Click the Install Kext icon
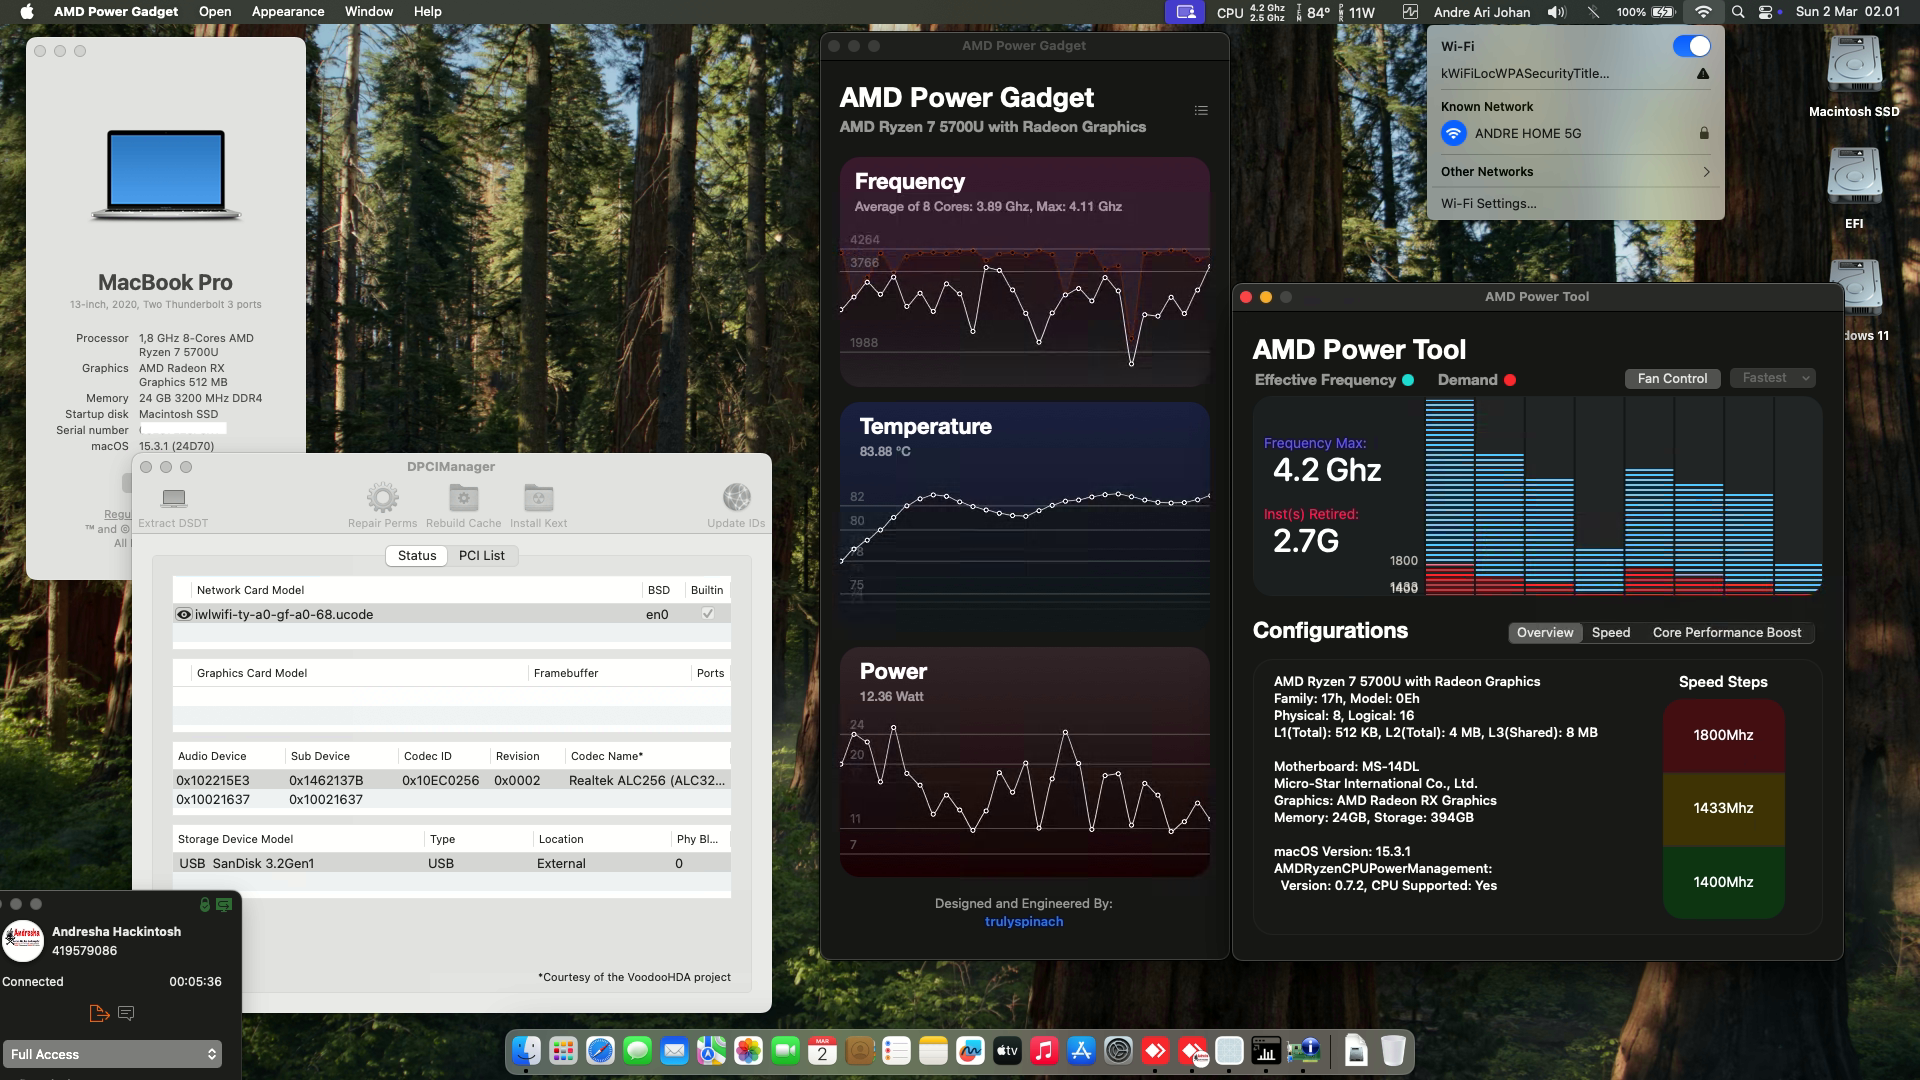 (x=538, y=498)
